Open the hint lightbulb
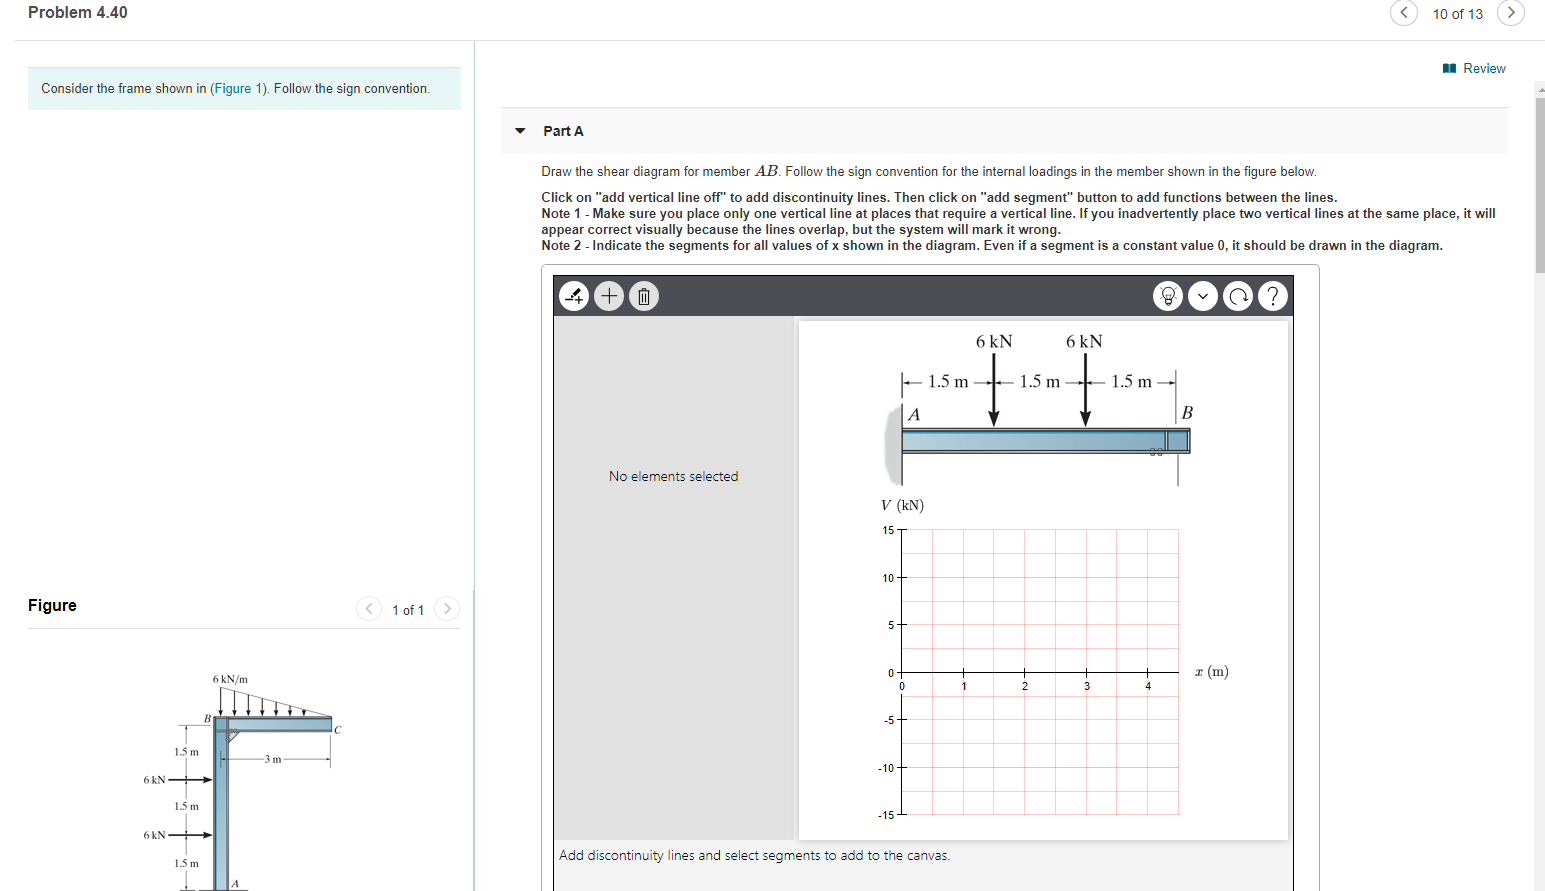Screen dimensions: 1545x891 pos(1168,295)
